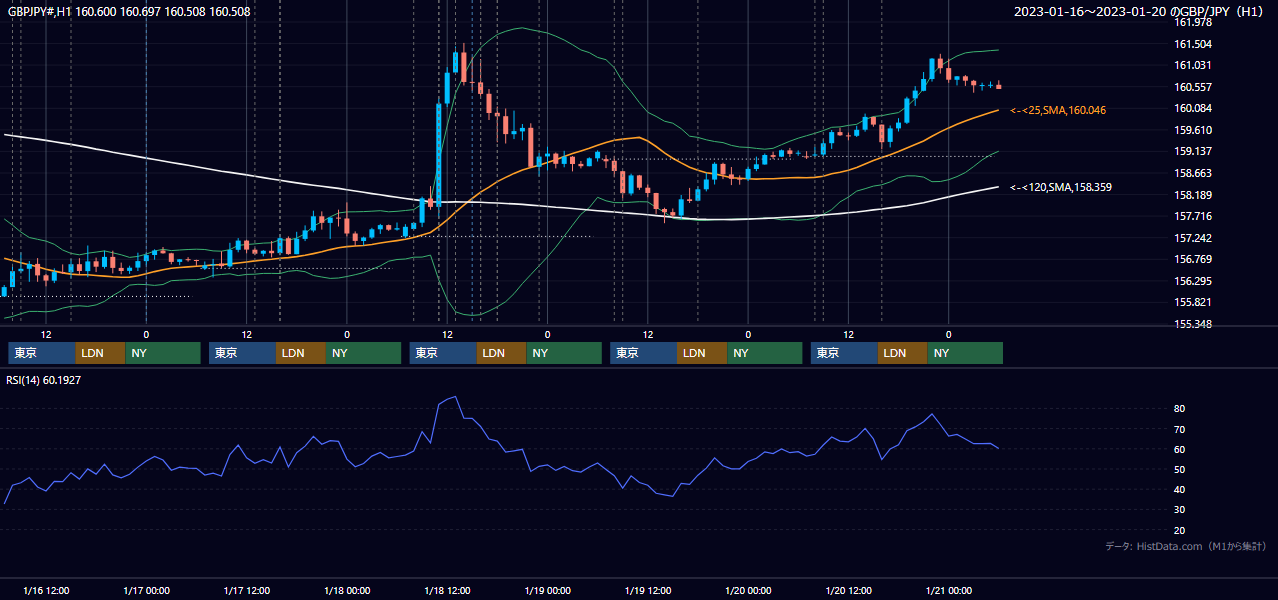Click price axis label 161.504
This screenshot has width=1278, height=600.
point(1193,44)
